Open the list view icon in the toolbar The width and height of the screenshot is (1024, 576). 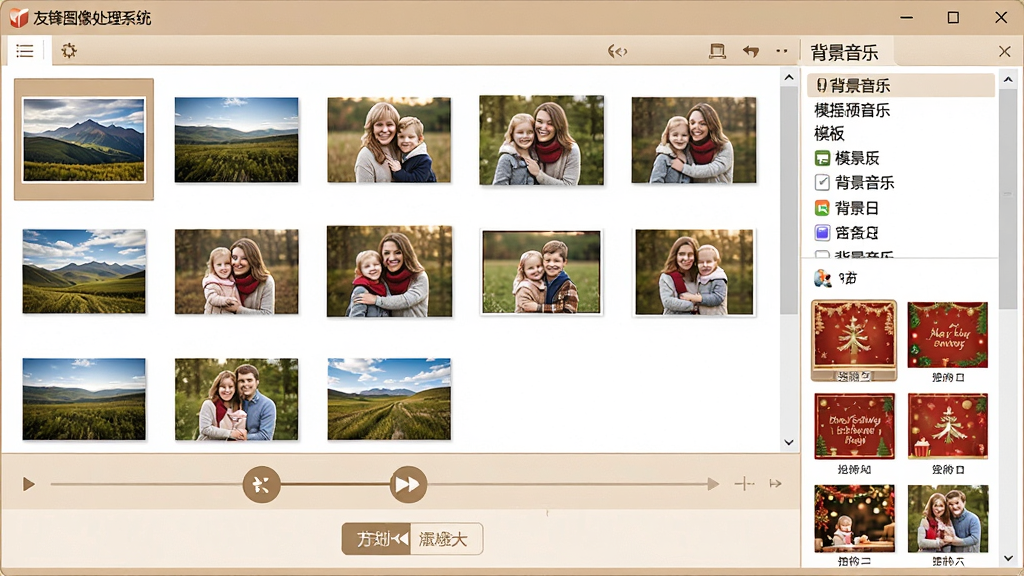[x=25, y=51]
